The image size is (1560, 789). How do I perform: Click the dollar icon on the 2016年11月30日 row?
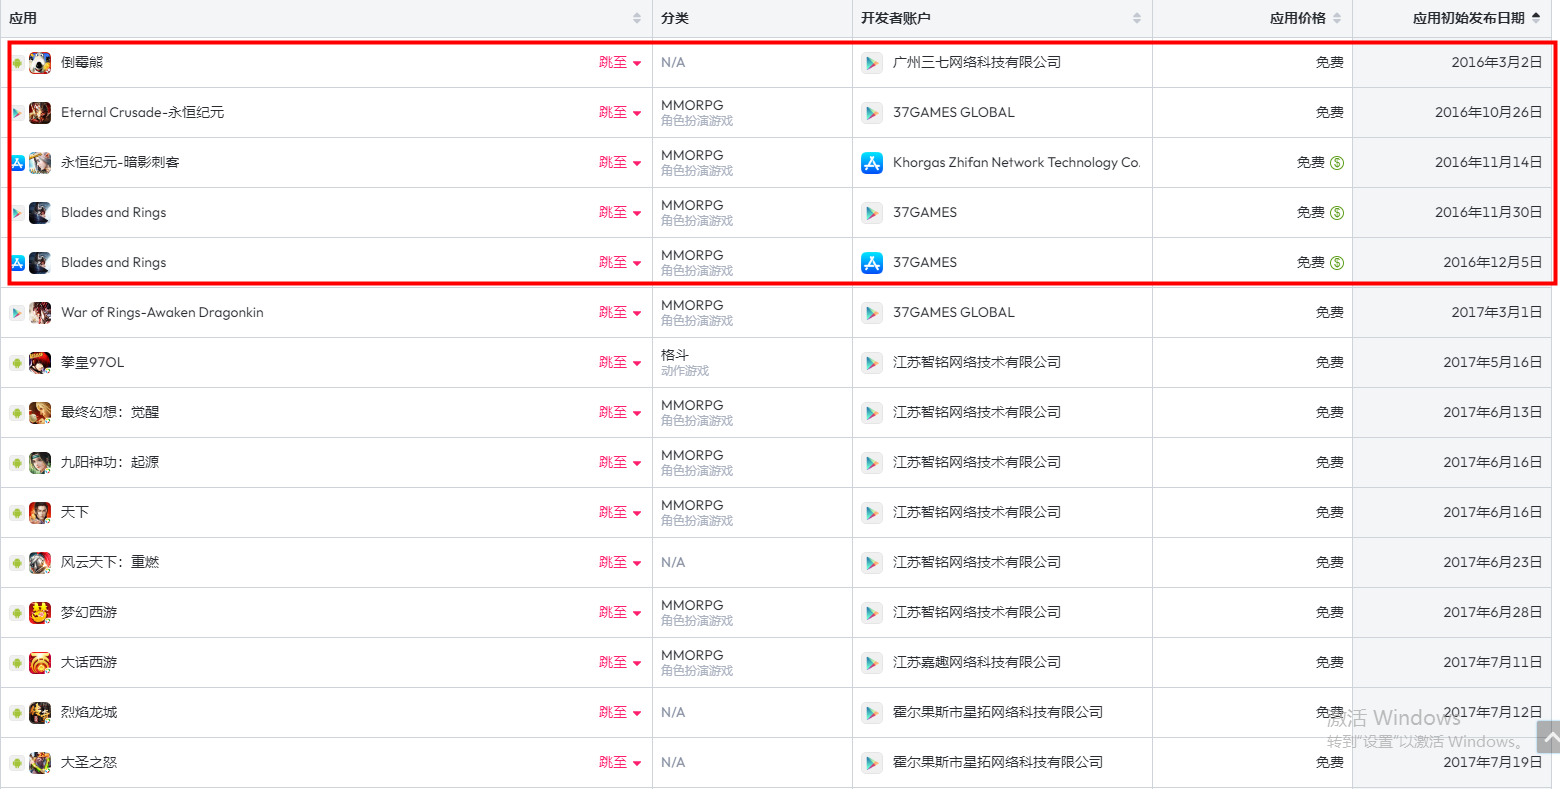1337,213
